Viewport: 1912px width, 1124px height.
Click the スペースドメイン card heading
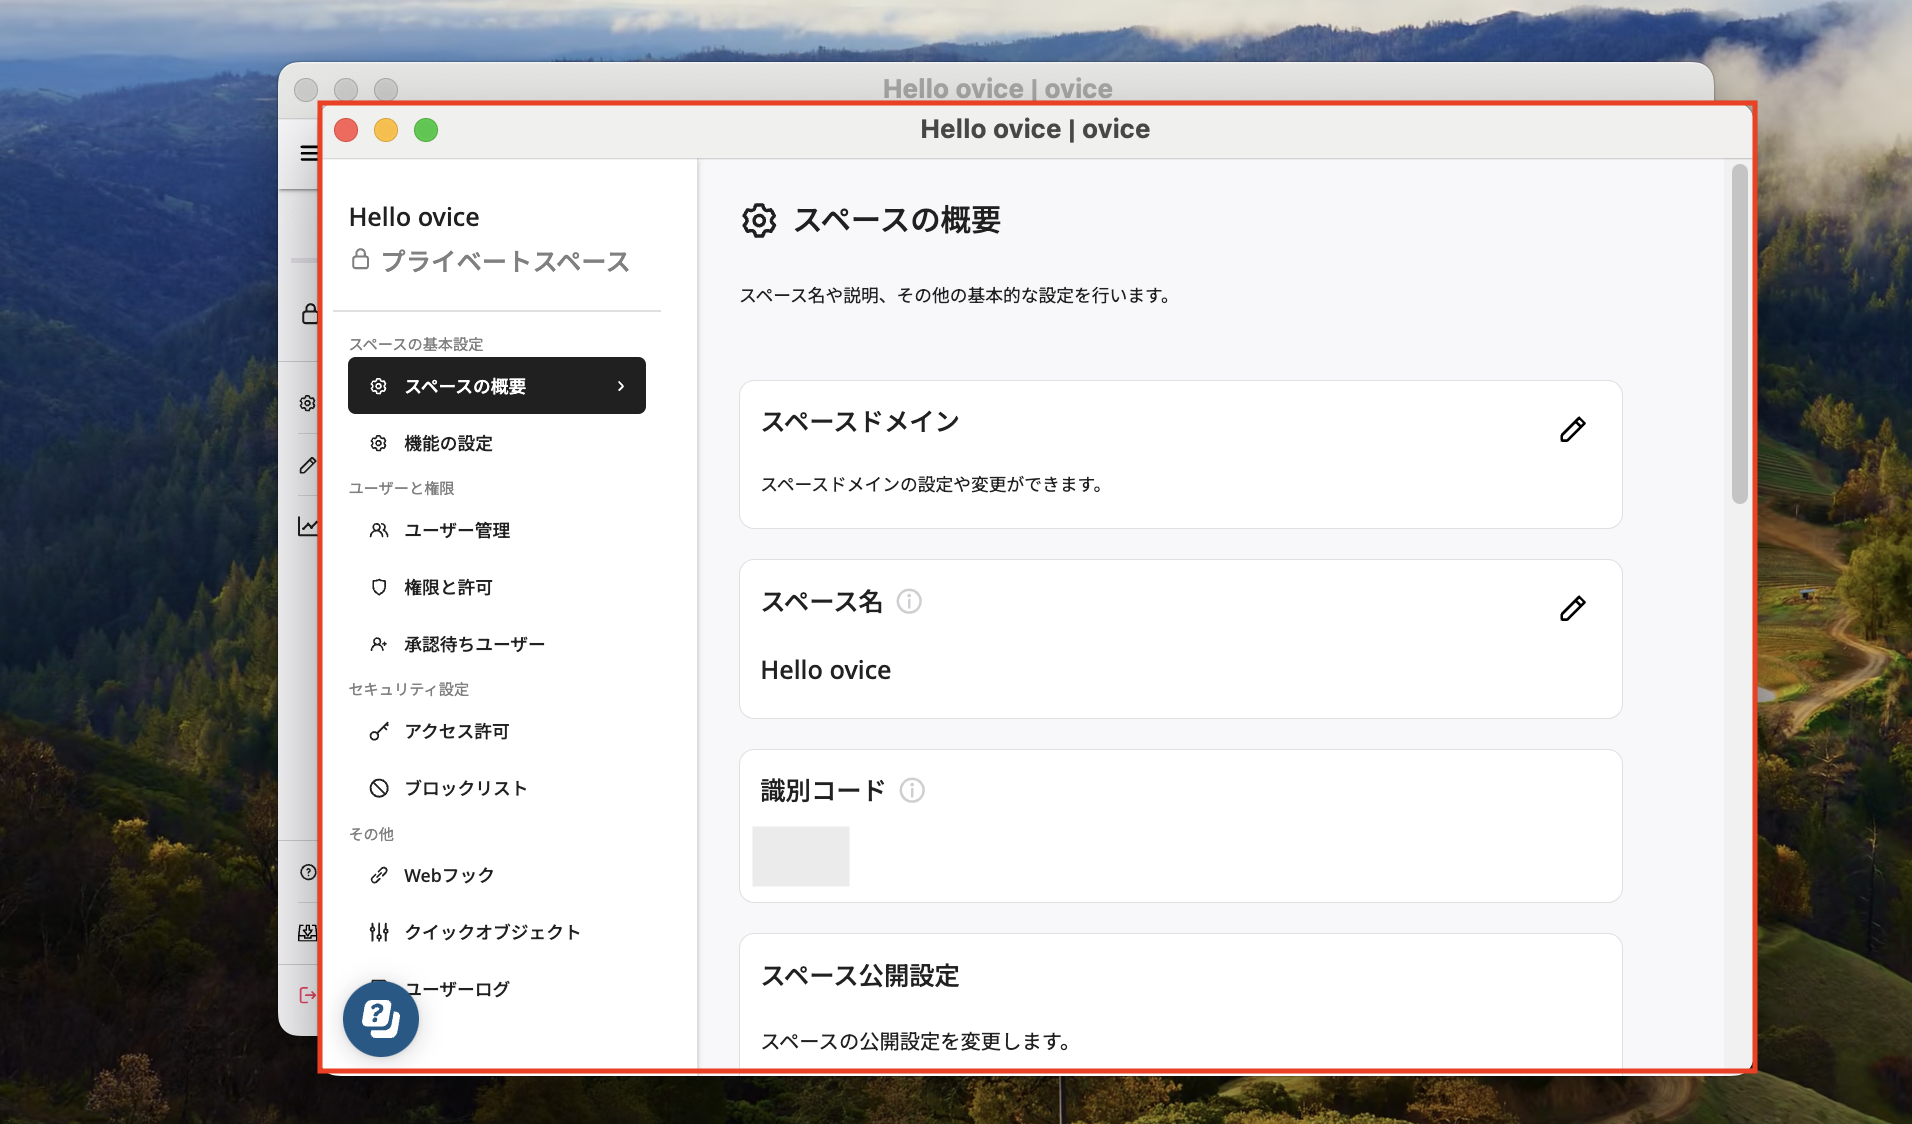coord(860,422)
